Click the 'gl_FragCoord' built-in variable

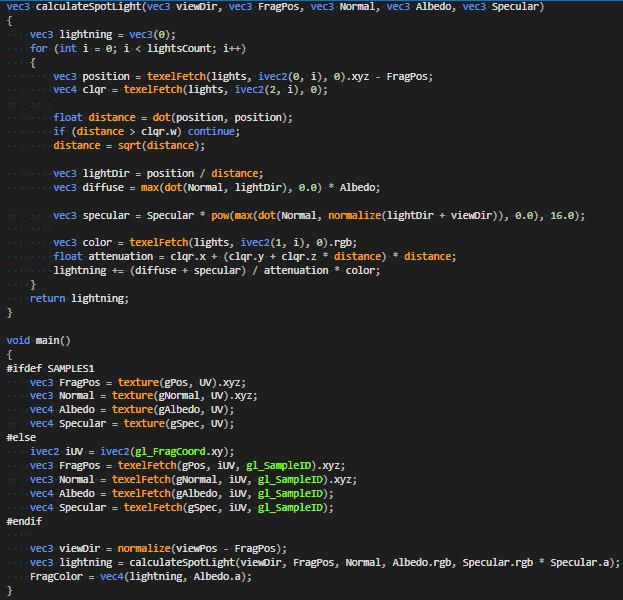(x=170, y=452)
